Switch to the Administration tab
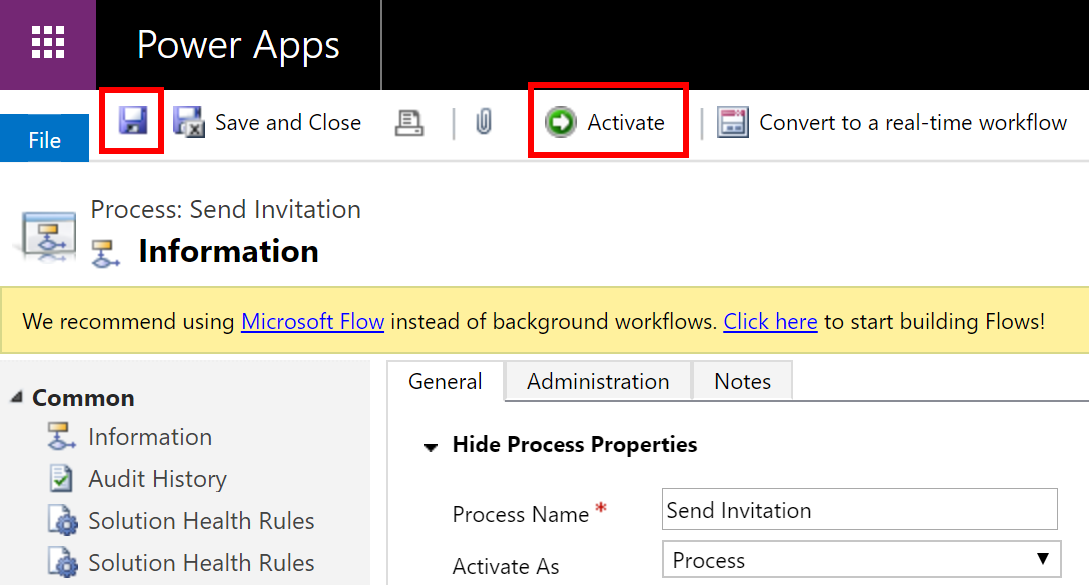This screenshot has height=585, width=1089. pyautogui.click(x=597, y=381)
